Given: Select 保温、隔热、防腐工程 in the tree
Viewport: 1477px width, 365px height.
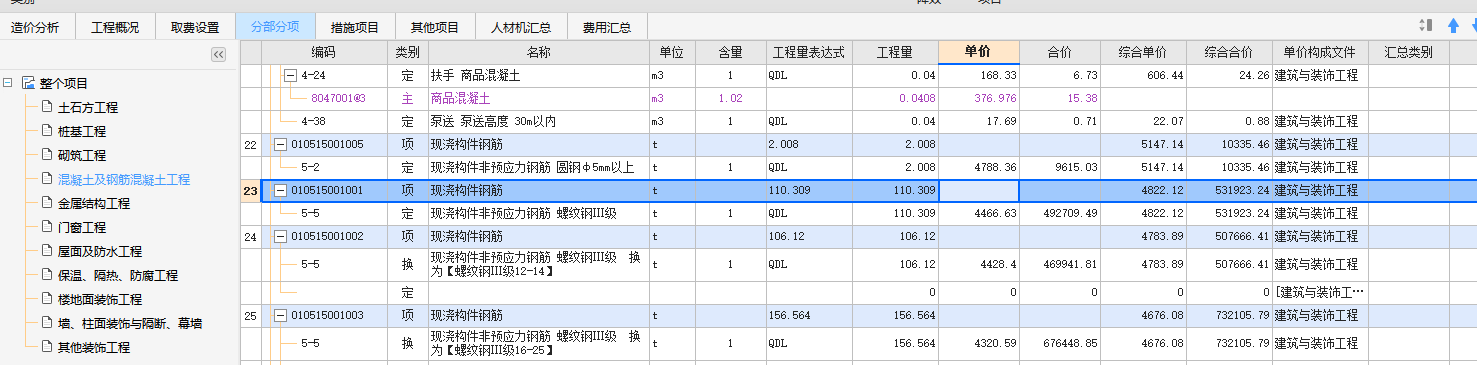Looking at the screenshot, I should click(118, 276).
